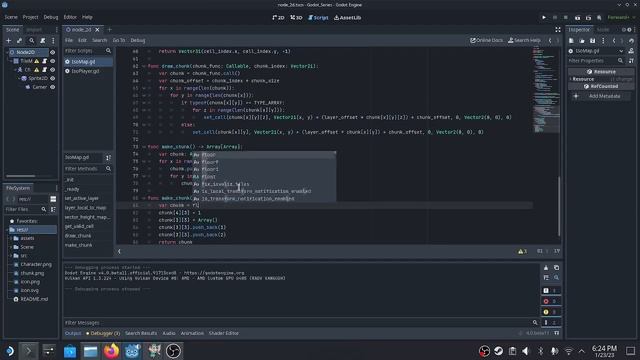Switch to the Debugger bottom panel tab
640x360 pixels.
click(103, 333)
